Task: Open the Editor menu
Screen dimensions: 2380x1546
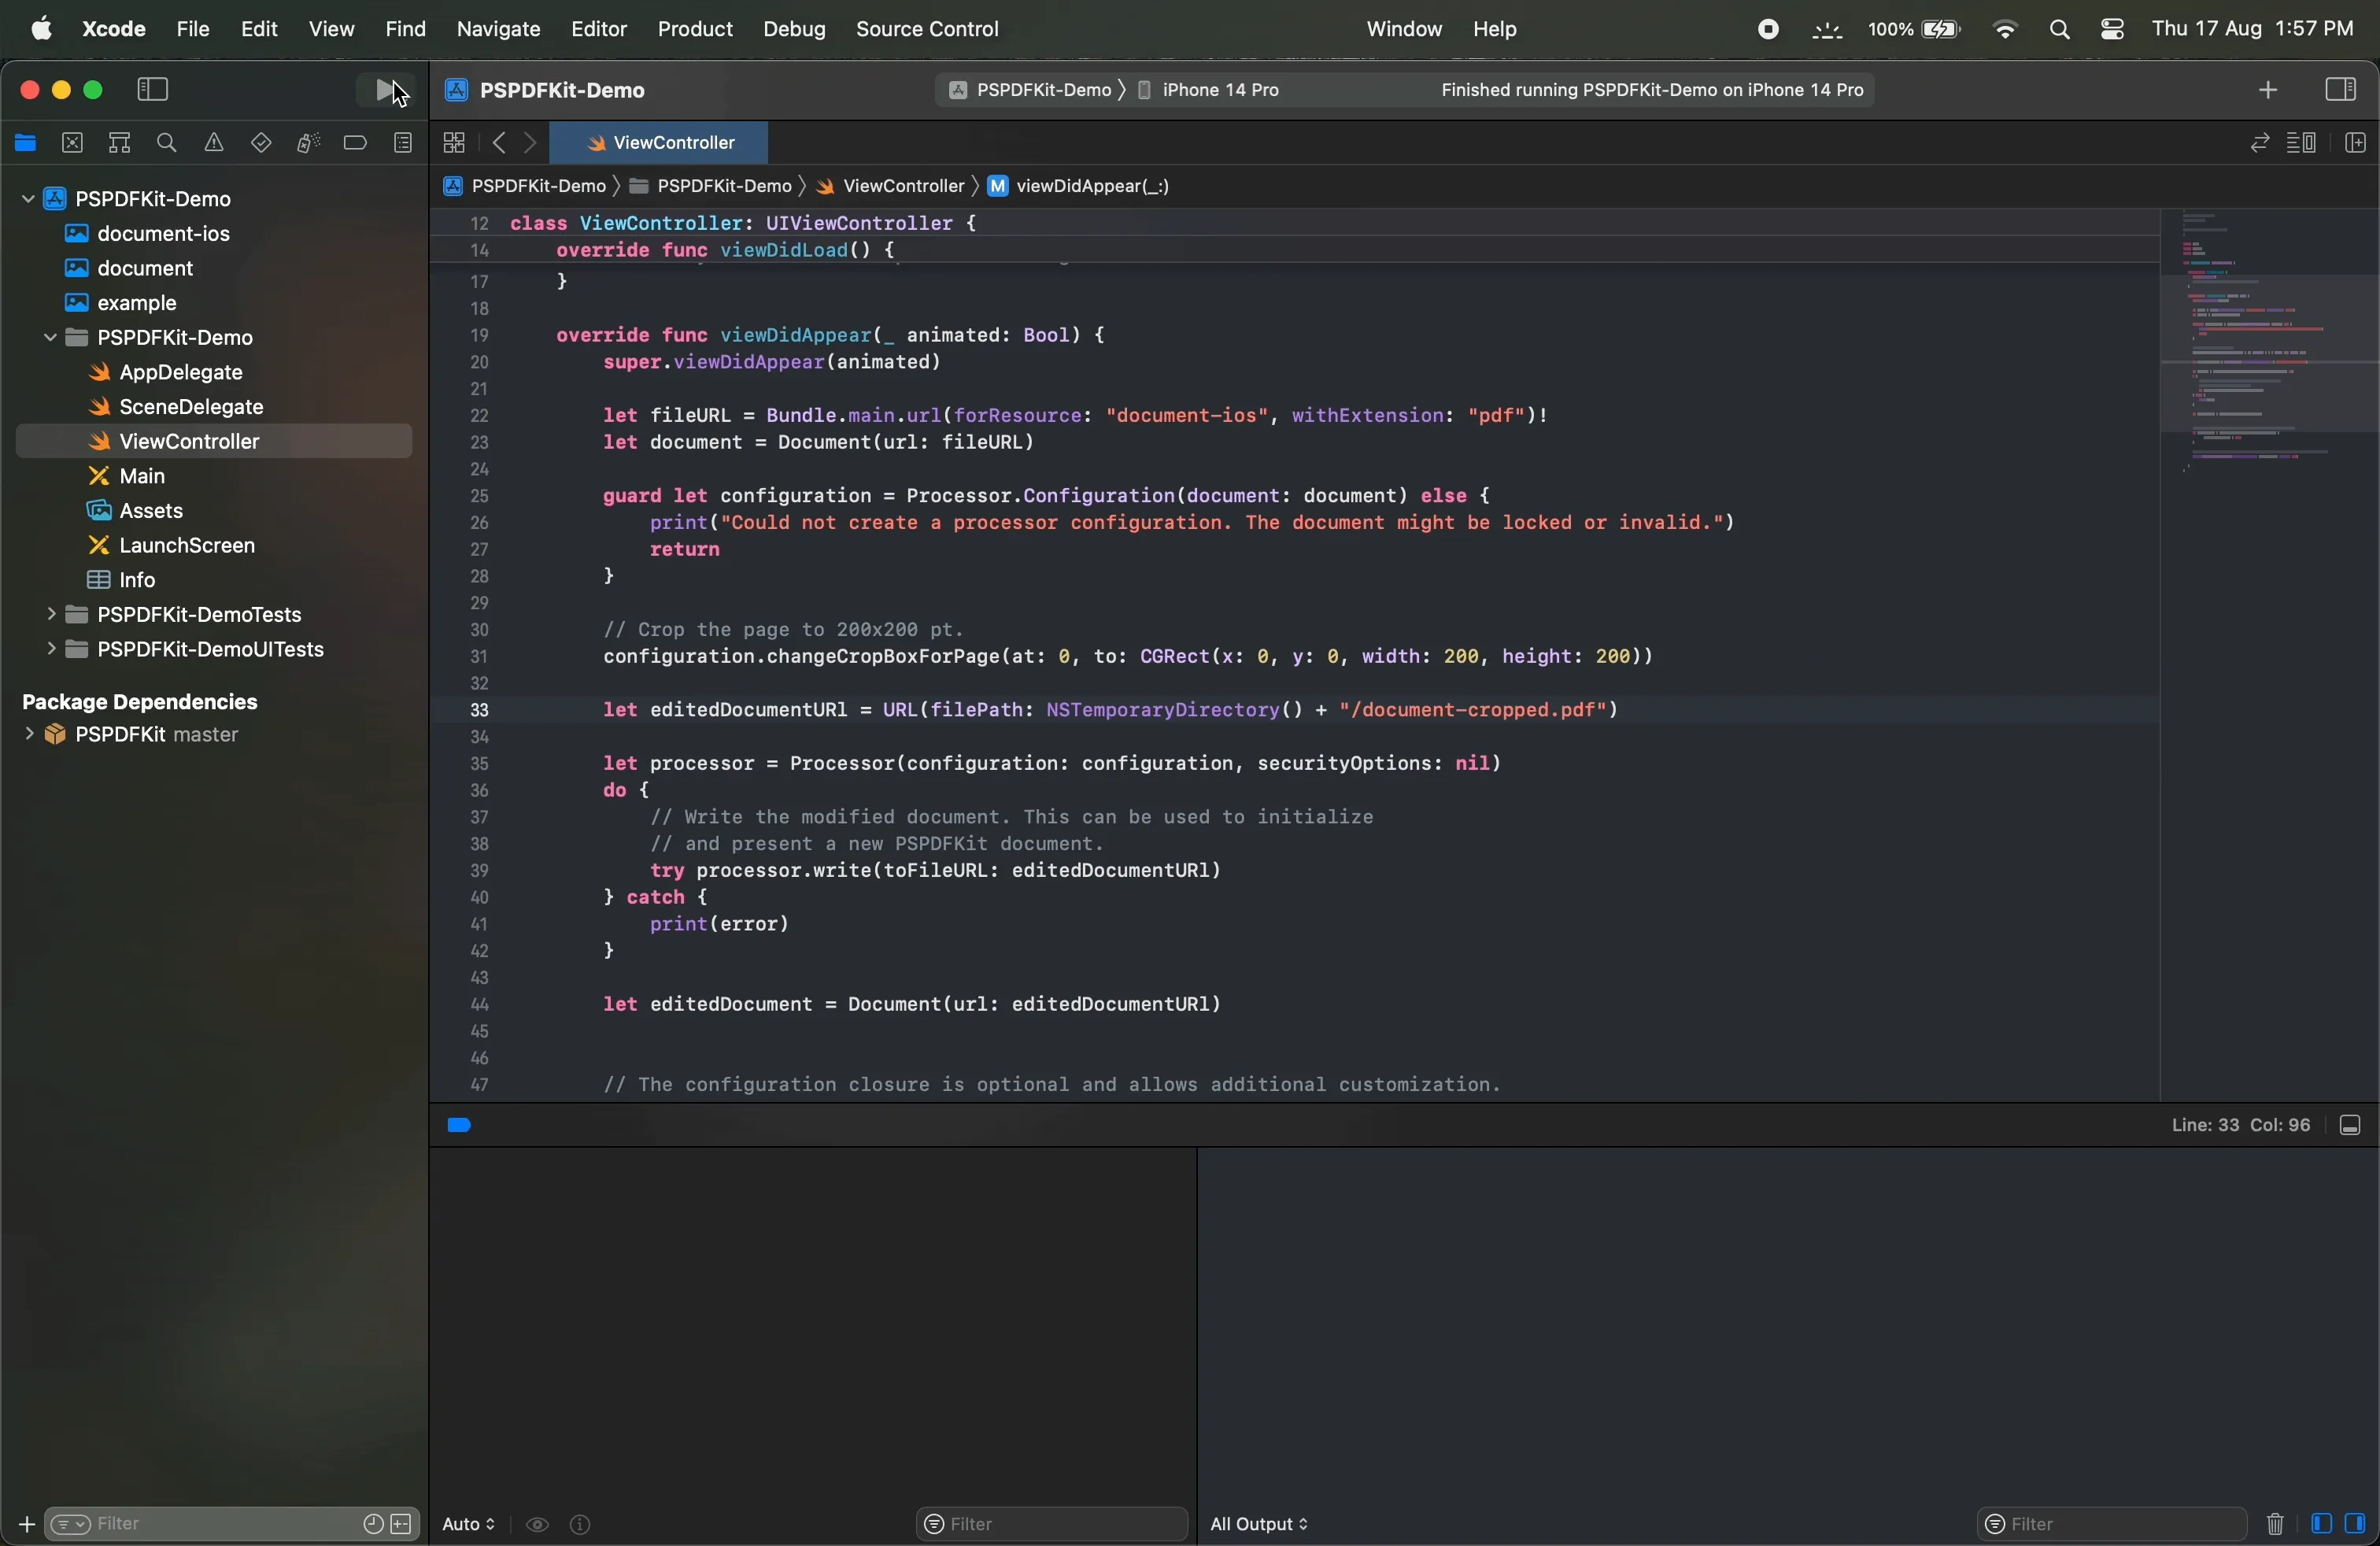Action: click(x=598, y=29)
